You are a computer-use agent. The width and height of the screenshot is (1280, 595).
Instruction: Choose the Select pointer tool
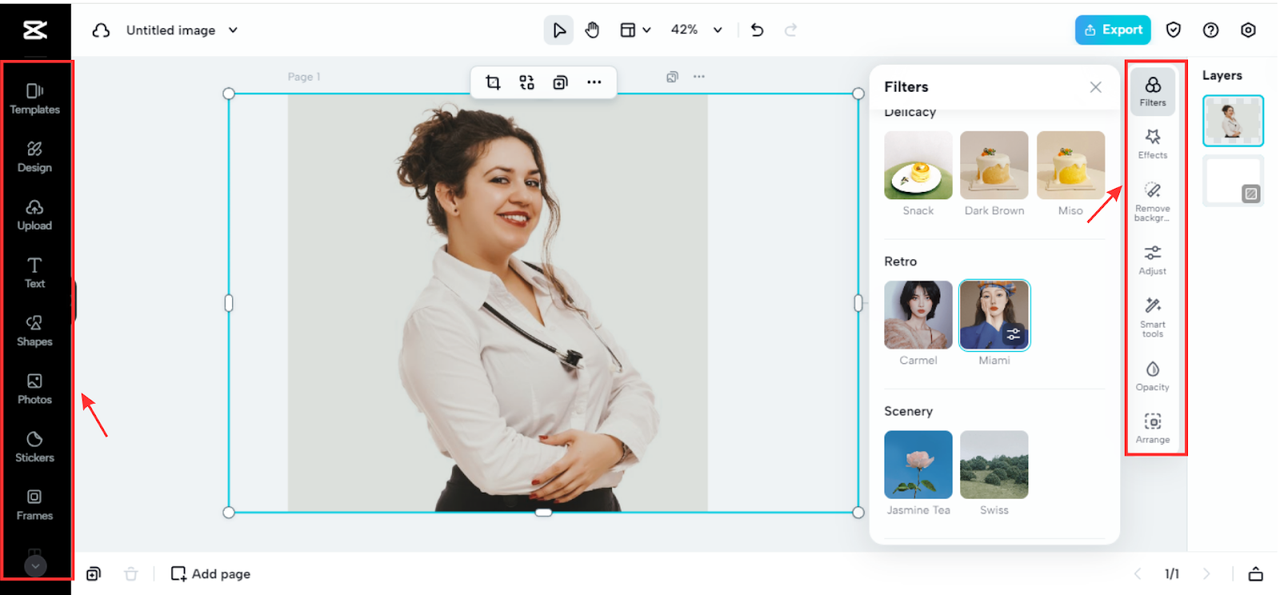559,30
